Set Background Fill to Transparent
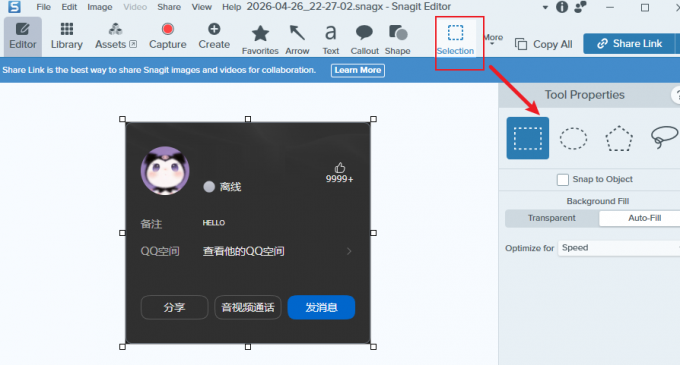 (x=552, y=218)
